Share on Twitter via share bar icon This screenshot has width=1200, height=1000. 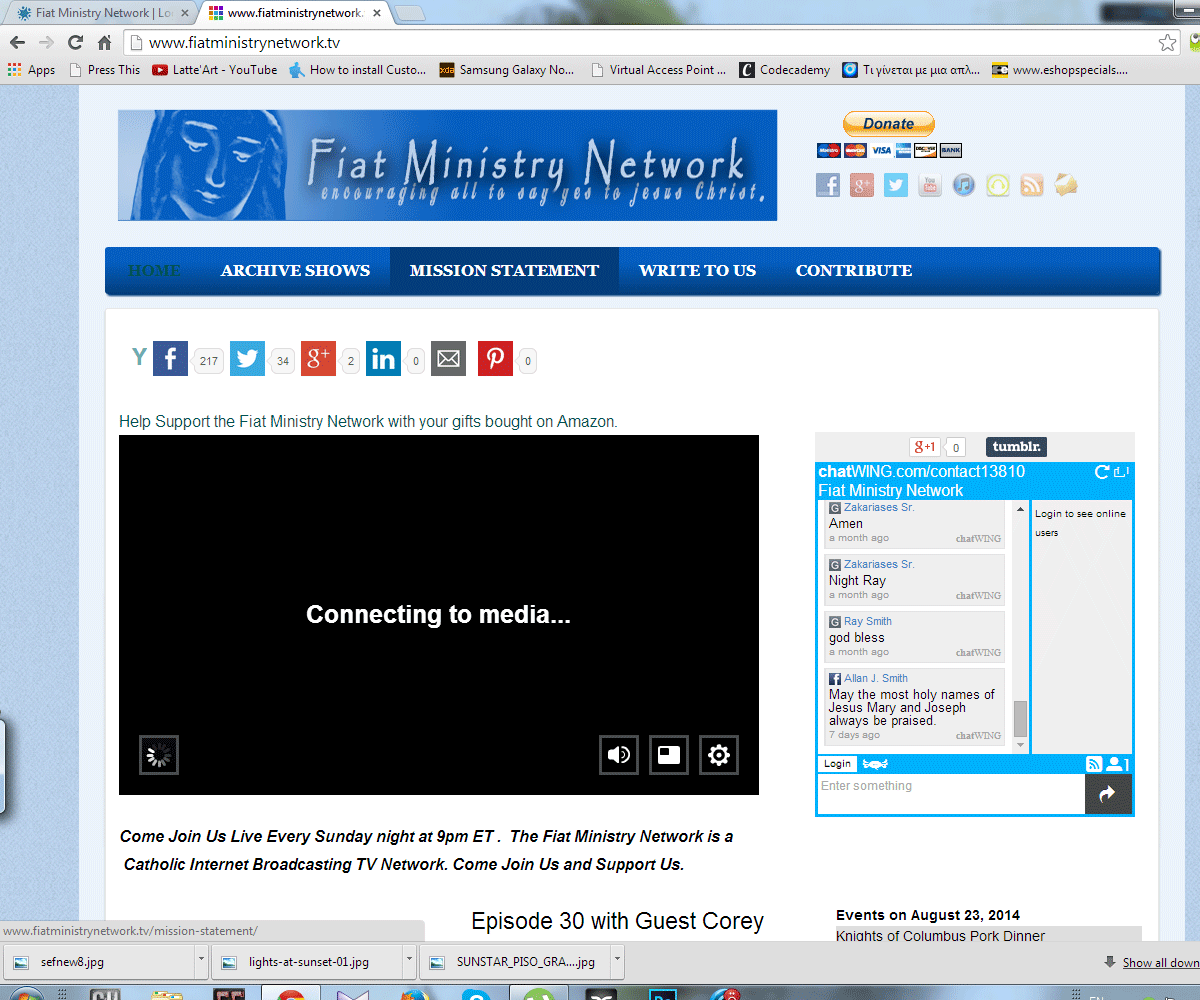(x=247, y=359)
